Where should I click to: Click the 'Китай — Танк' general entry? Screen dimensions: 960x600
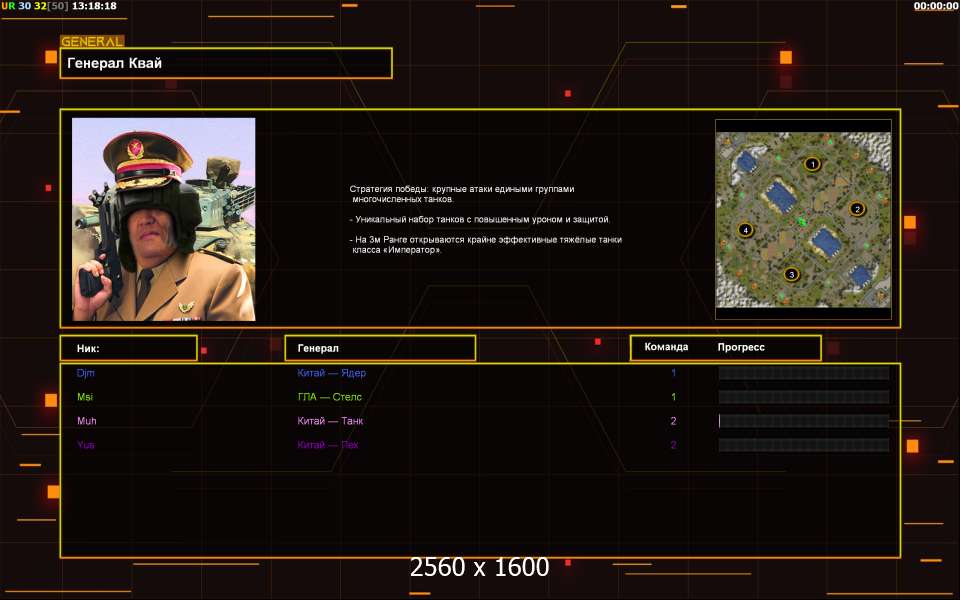tap(330, 421)
